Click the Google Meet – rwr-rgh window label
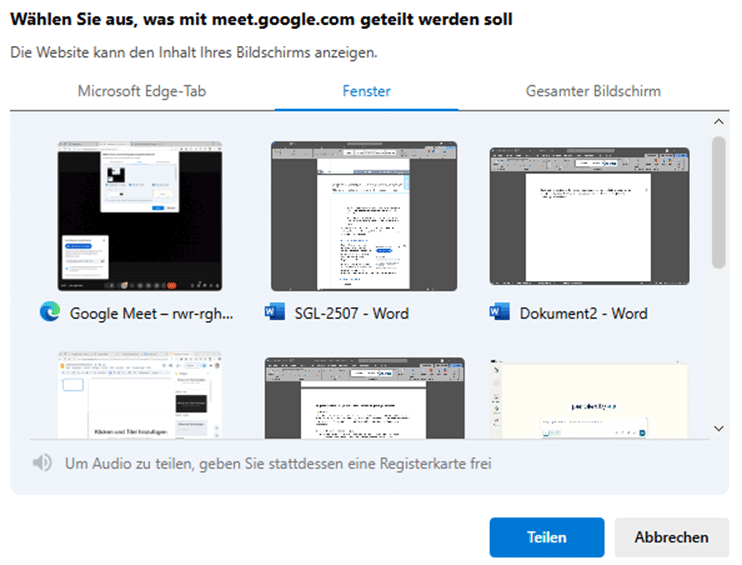The height and width of the screenshot is (565, 742). [x=151, y=313]
